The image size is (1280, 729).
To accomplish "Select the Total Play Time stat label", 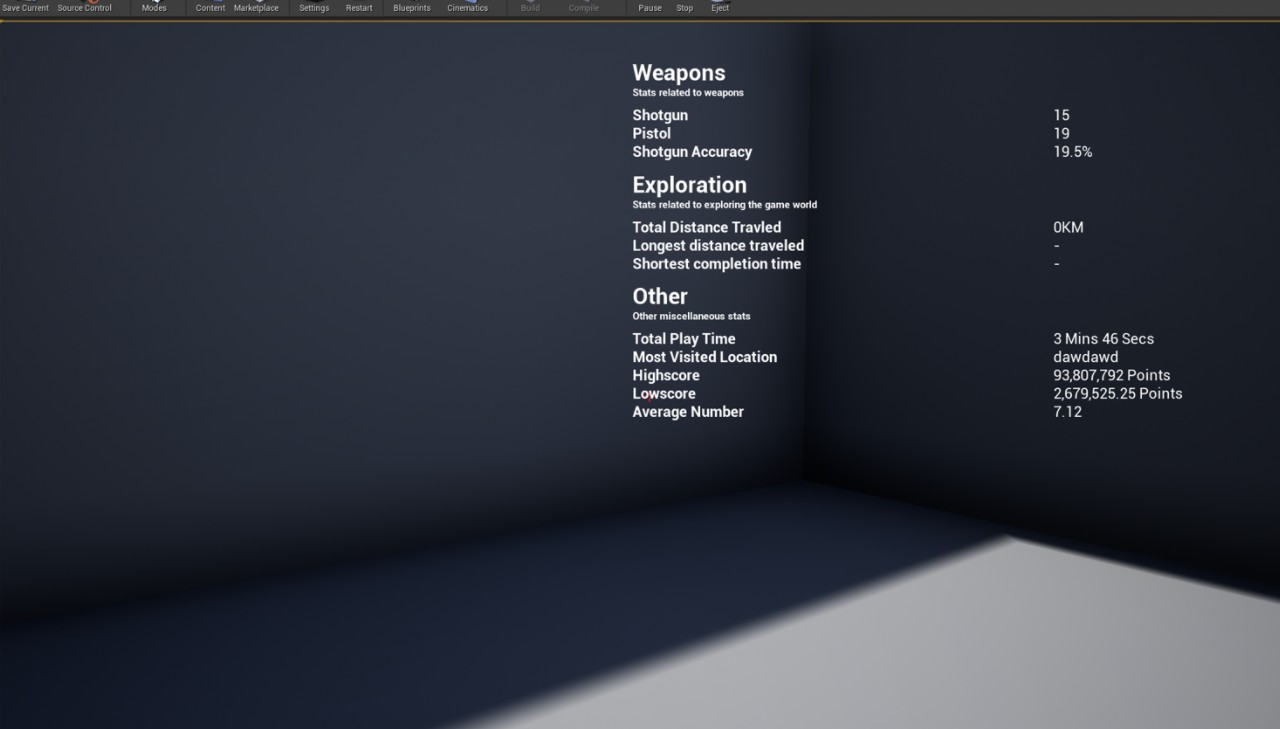I will pyautogui.click(x=684, y=339).
